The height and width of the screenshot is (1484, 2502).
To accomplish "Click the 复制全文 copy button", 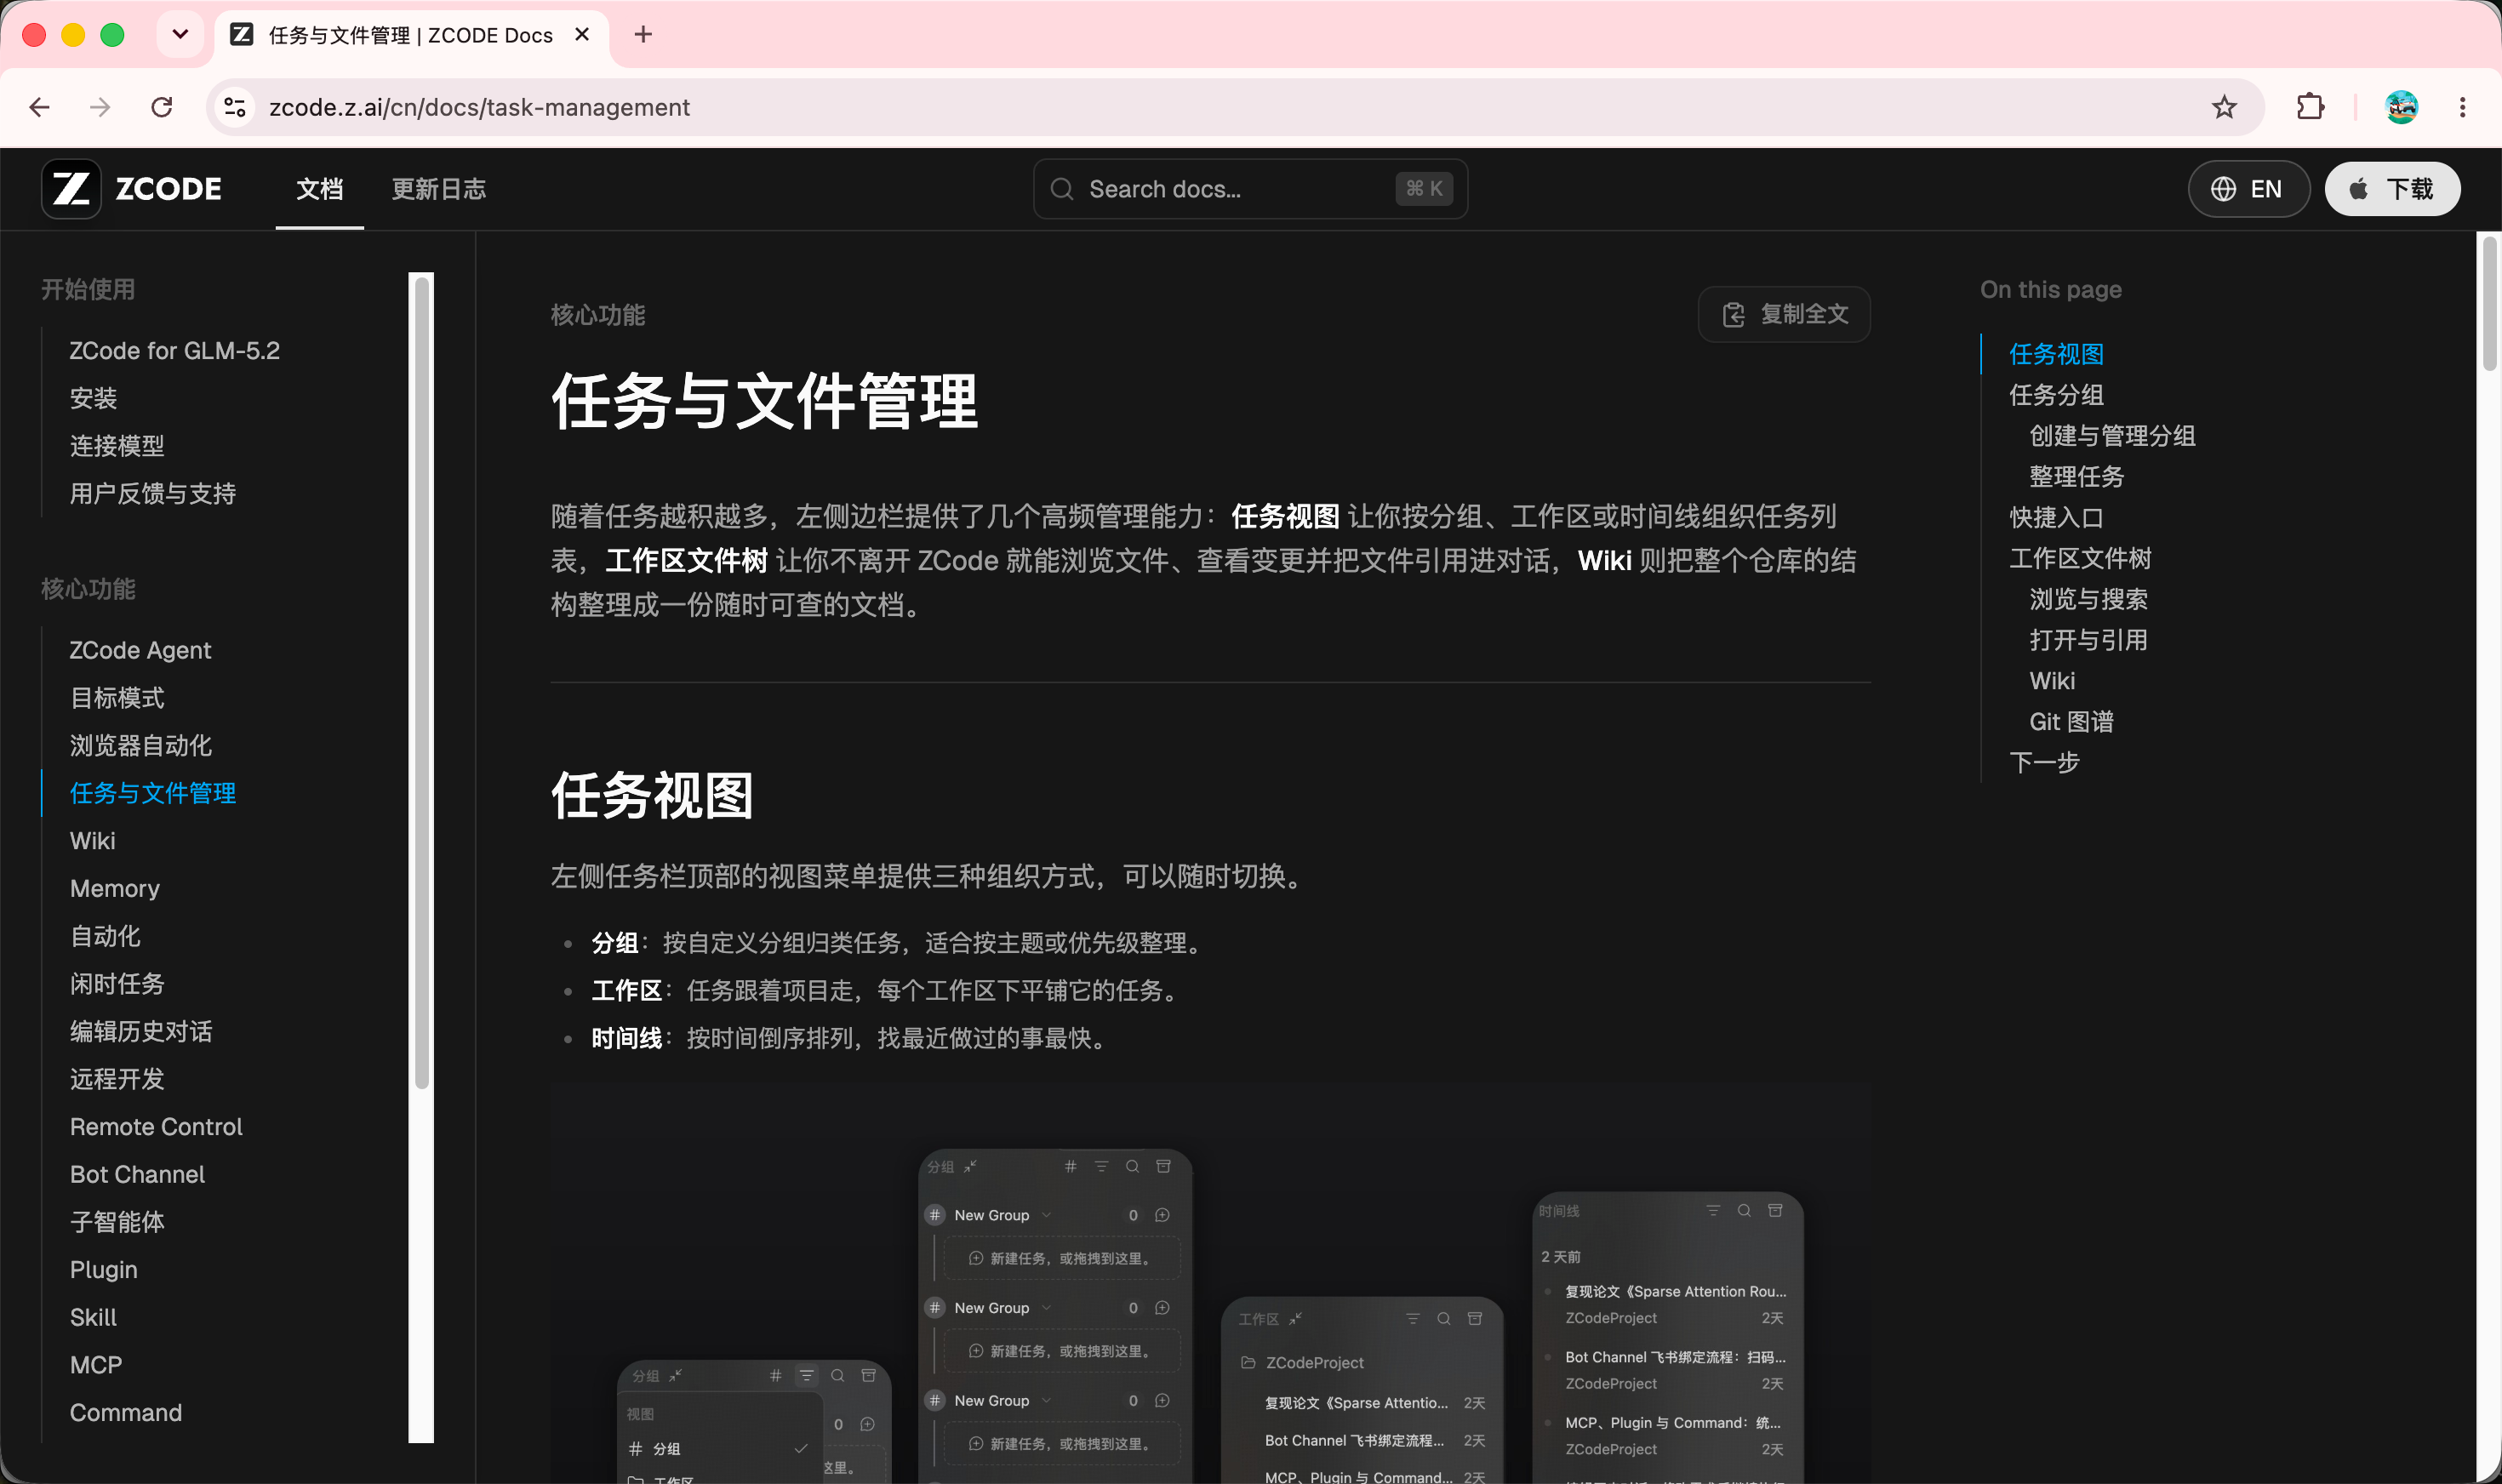I will 1784,315.
